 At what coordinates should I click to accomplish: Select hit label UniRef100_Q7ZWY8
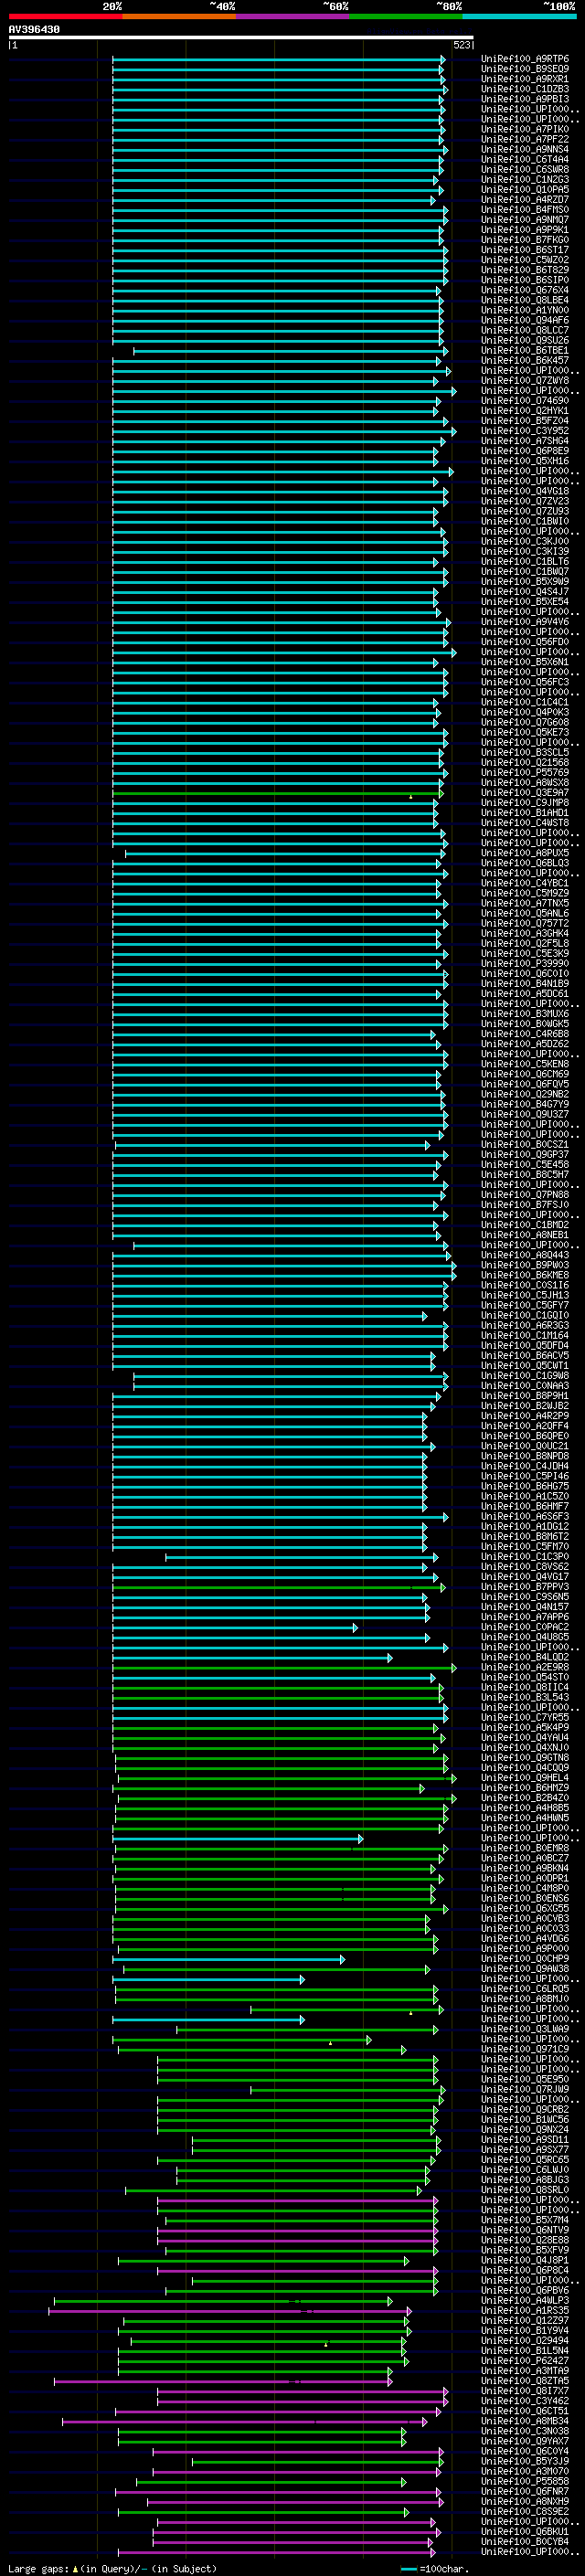(x=525, y=380)
